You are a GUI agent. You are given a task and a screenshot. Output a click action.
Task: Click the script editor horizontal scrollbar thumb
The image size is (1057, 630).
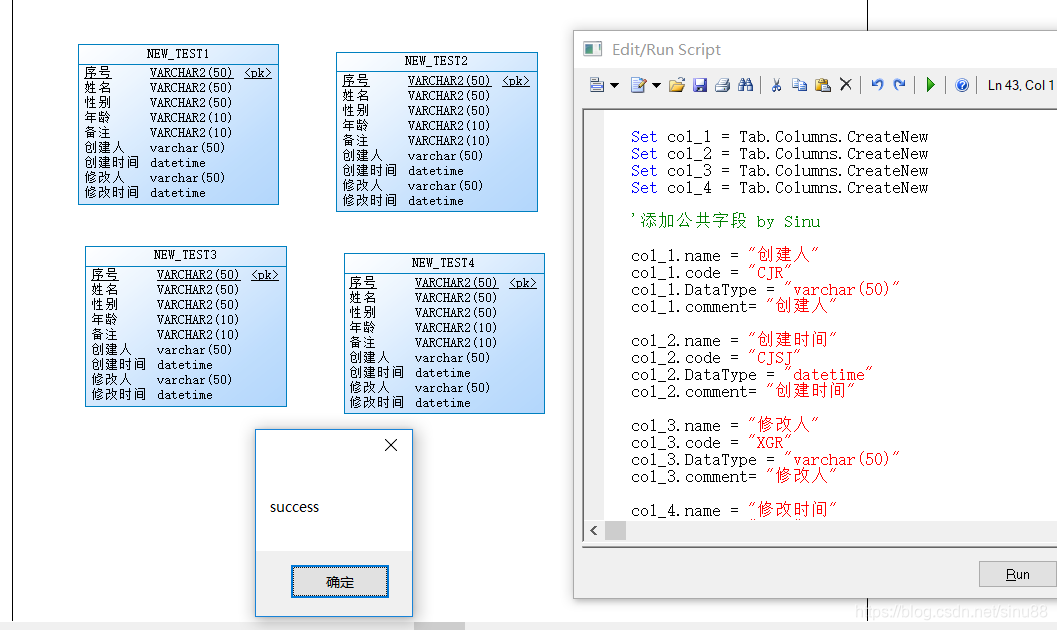click(x=615, y=530)
